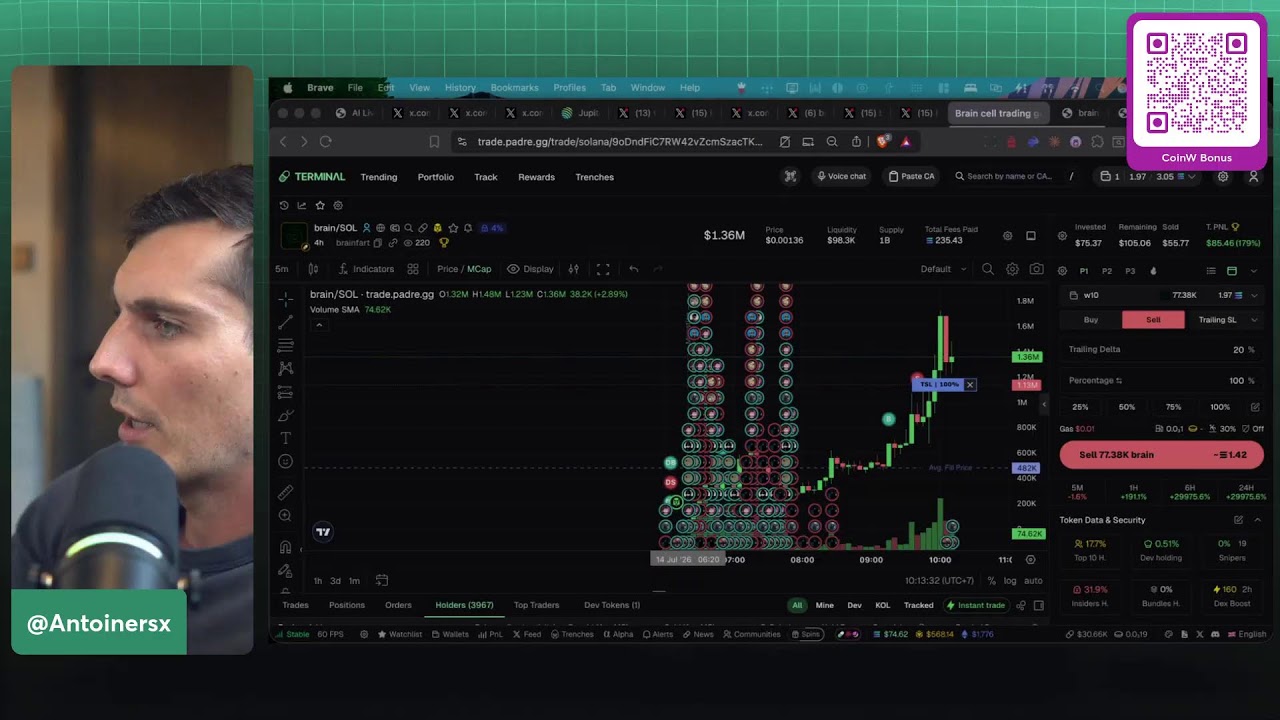Click the chart line icon below Terminal
Image resolution: width=1280 pixels, height=720 pixels.
click(302, 205)
